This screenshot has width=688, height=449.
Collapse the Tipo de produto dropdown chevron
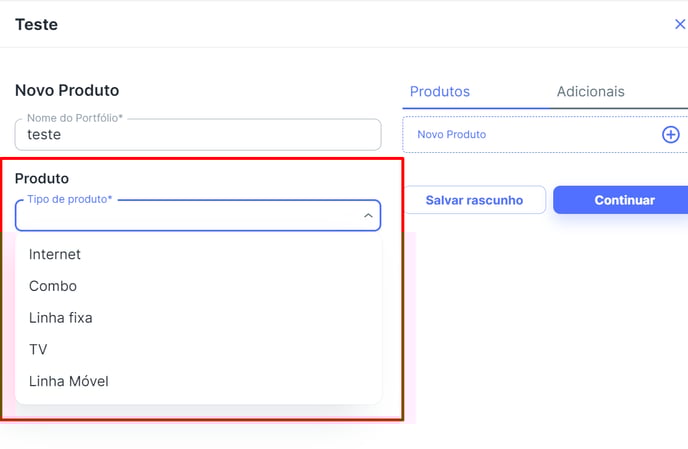point(368,216)
